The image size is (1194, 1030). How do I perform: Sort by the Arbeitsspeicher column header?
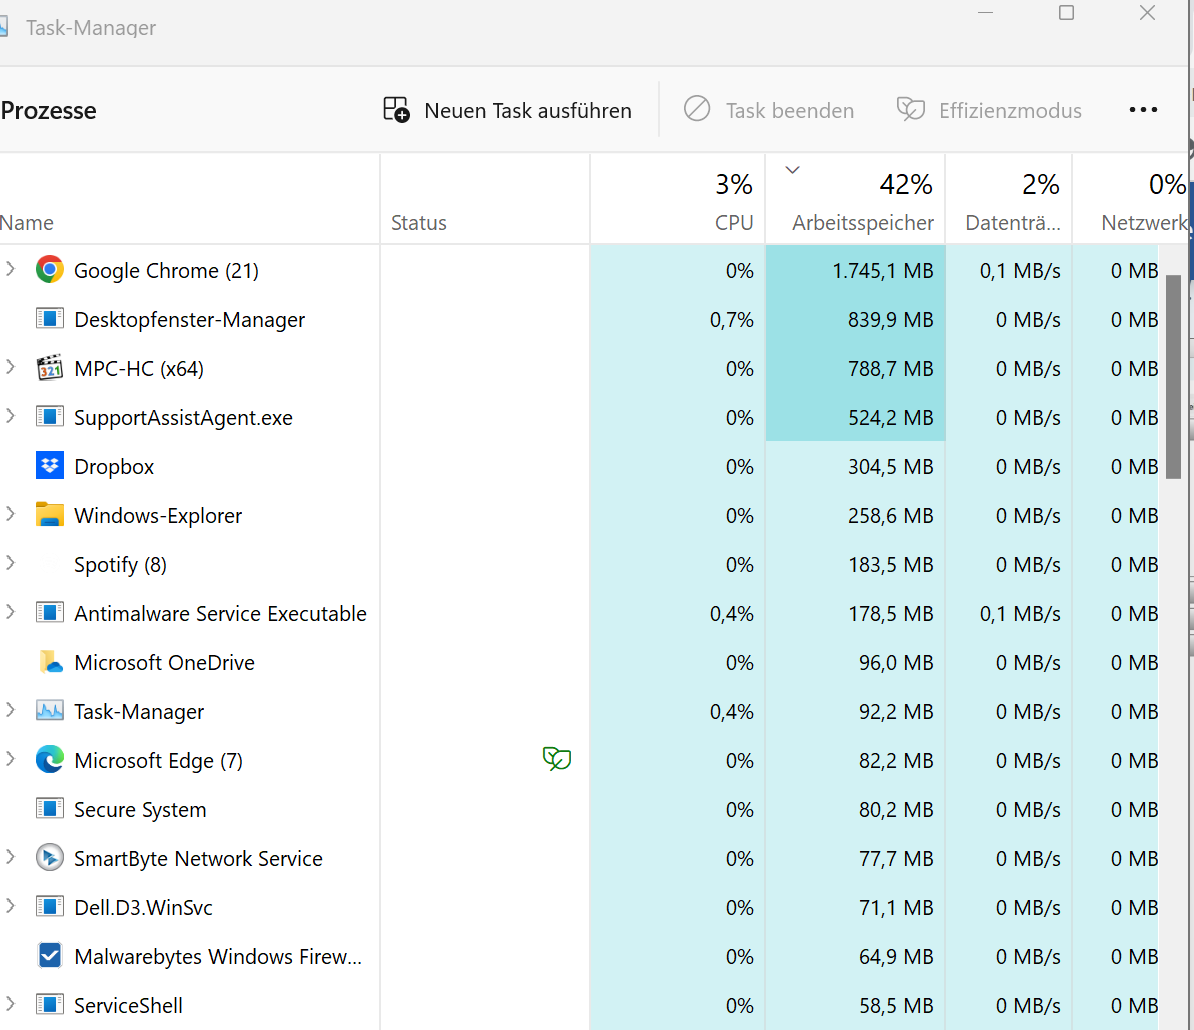855,199
